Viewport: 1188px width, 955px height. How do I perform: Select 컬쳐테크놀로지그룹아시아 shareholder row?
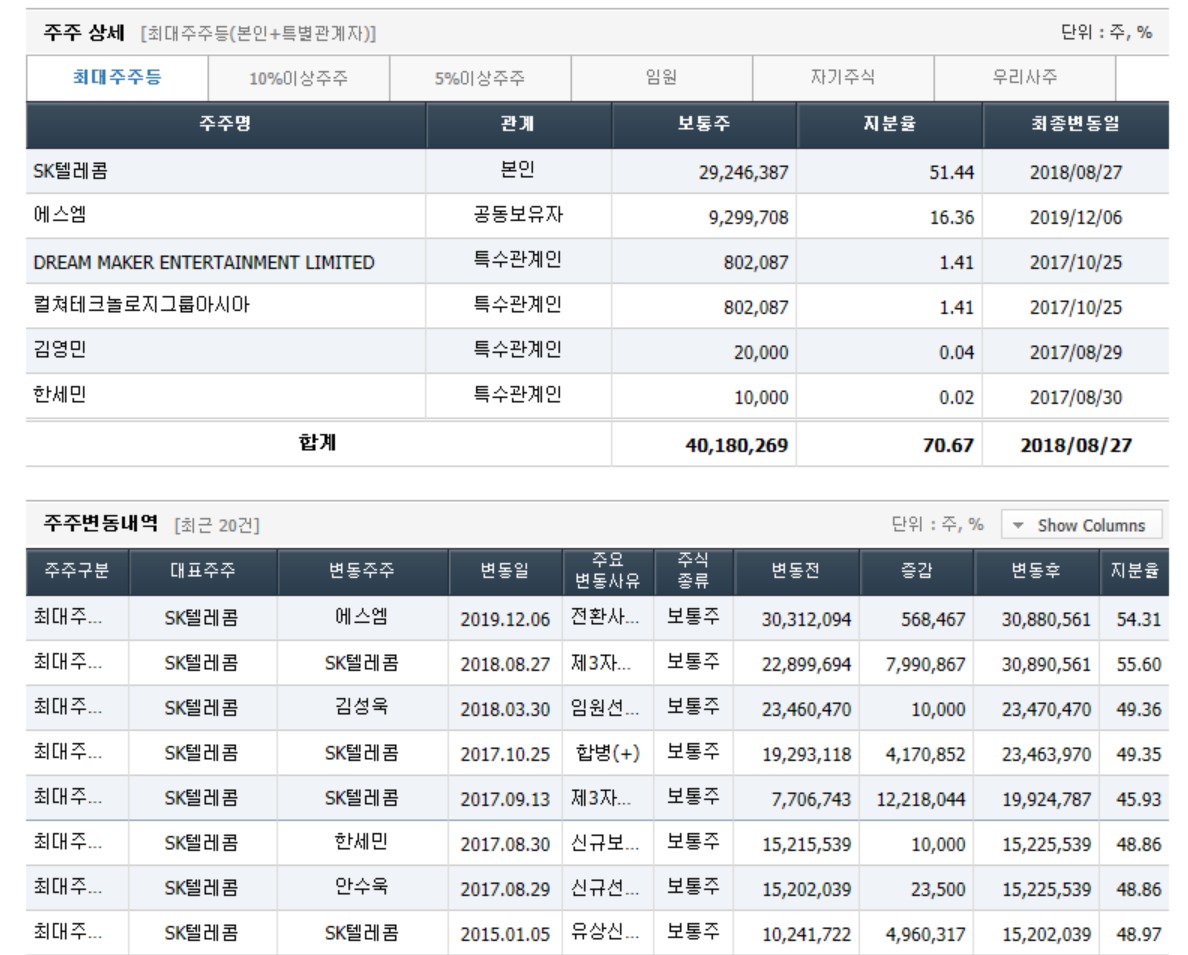pos(597,306)
